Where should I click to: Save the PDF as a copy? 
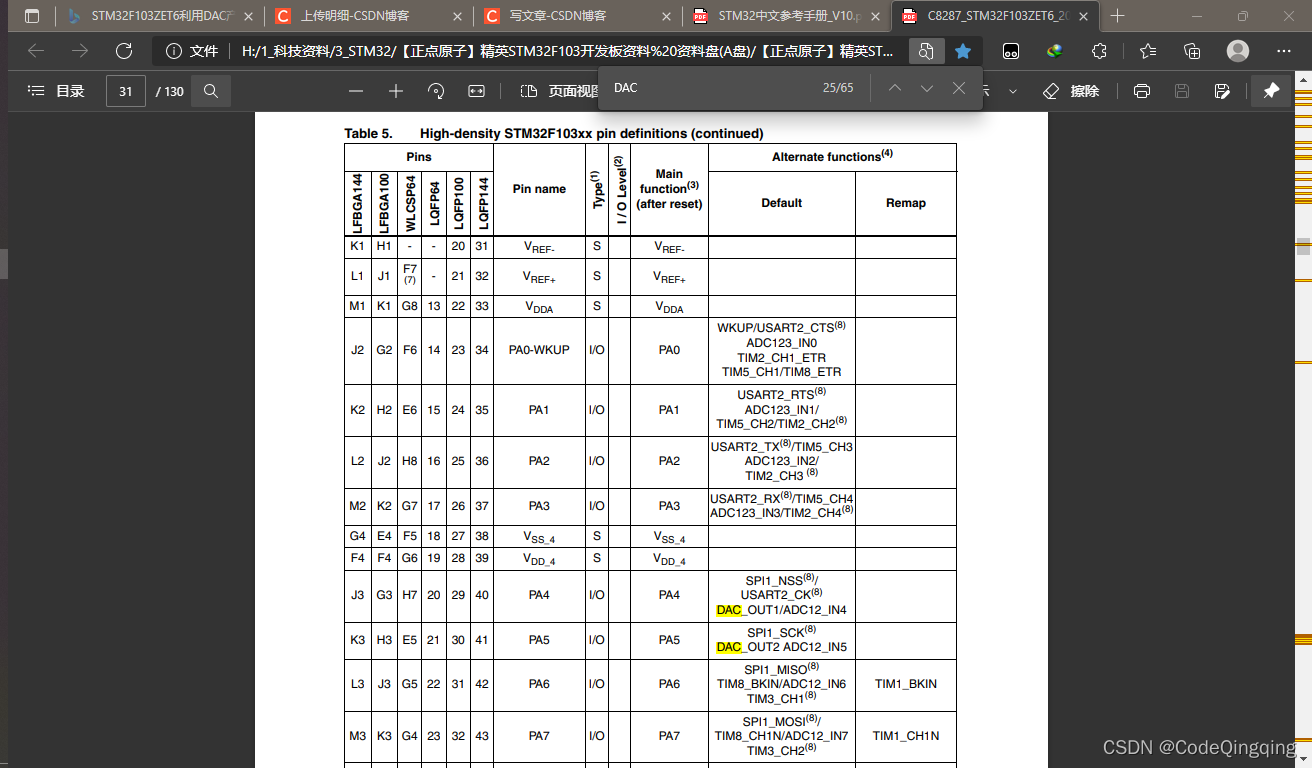1222,91
